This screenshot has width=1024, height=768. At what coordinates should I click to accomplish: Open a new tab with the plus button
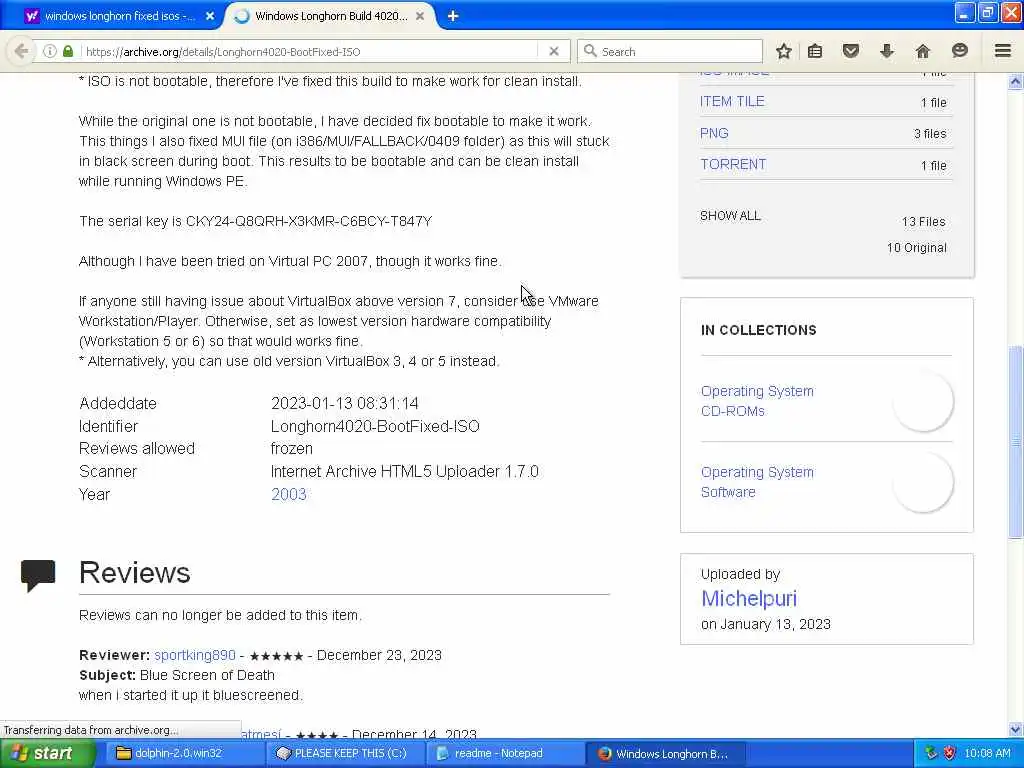[453, 16]
